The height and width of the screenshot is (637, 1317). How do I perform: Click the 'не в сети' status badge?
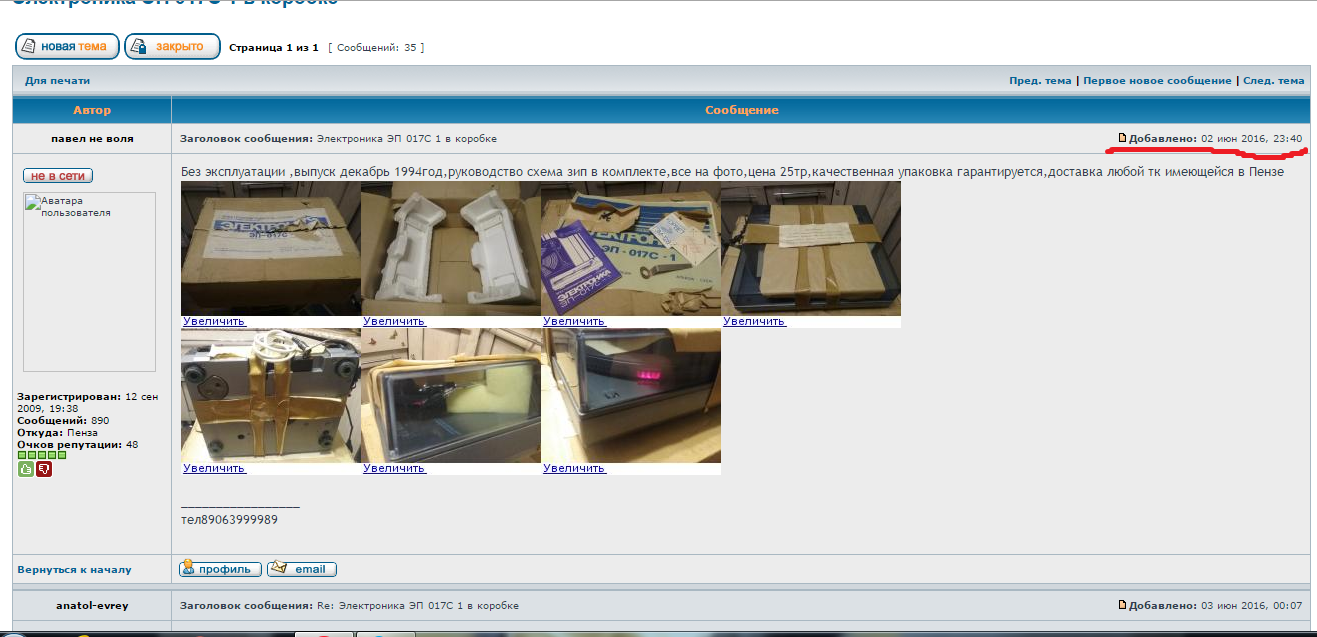pos(58,176)
